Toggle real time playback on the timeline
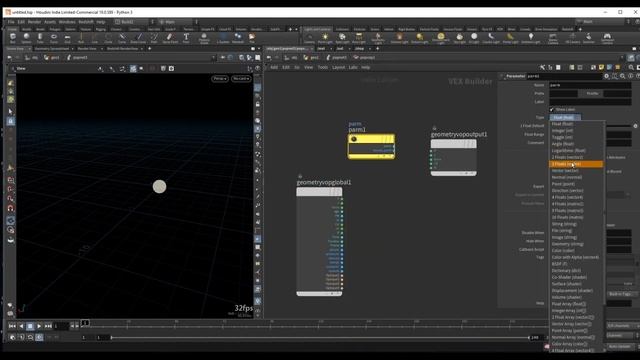Screen dimensions: 640x360 click(x=39, y=337)
